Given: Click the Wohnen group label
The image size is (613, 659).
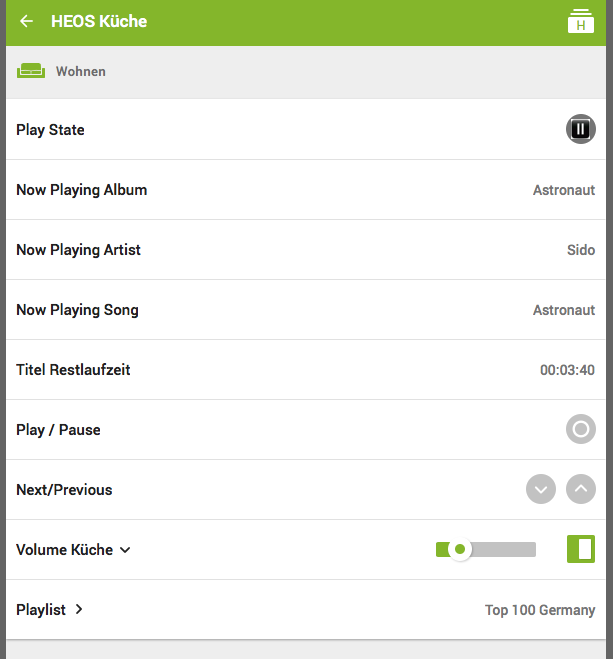Looking at the screenshot, I should coord(81,72).
